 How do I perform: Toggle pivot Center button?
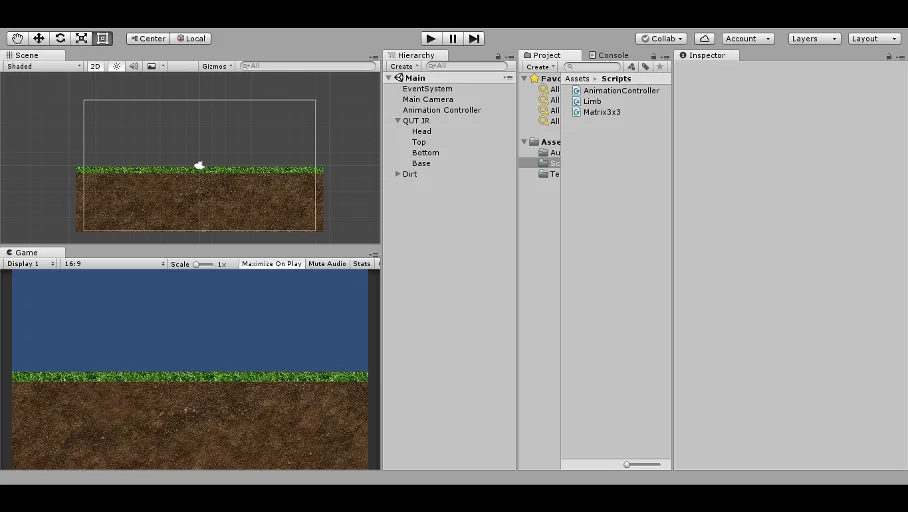coord(148,38)
